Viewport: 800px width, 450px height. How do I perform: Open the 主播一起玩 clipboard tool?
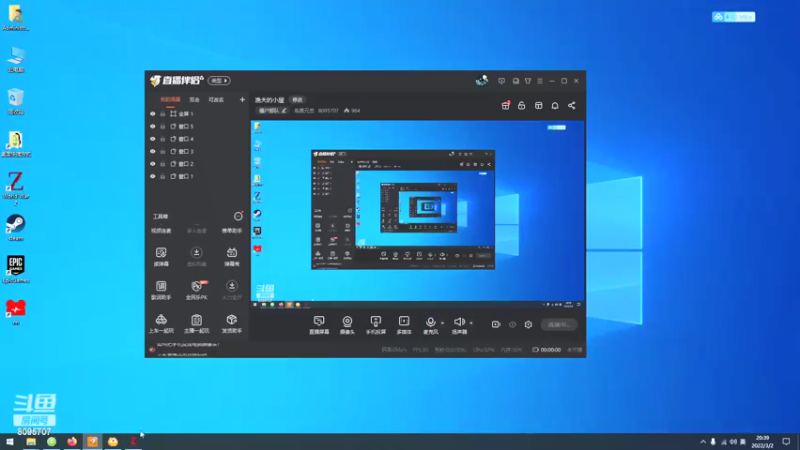196,323
